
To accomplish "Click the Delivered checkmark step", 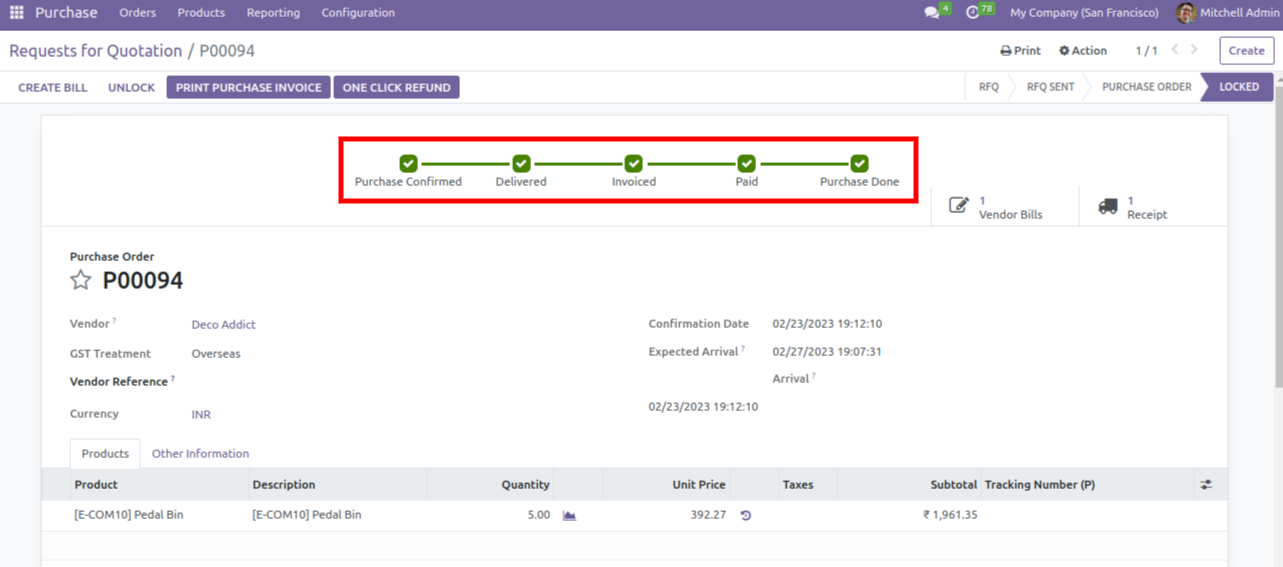I will click(521, 163).
